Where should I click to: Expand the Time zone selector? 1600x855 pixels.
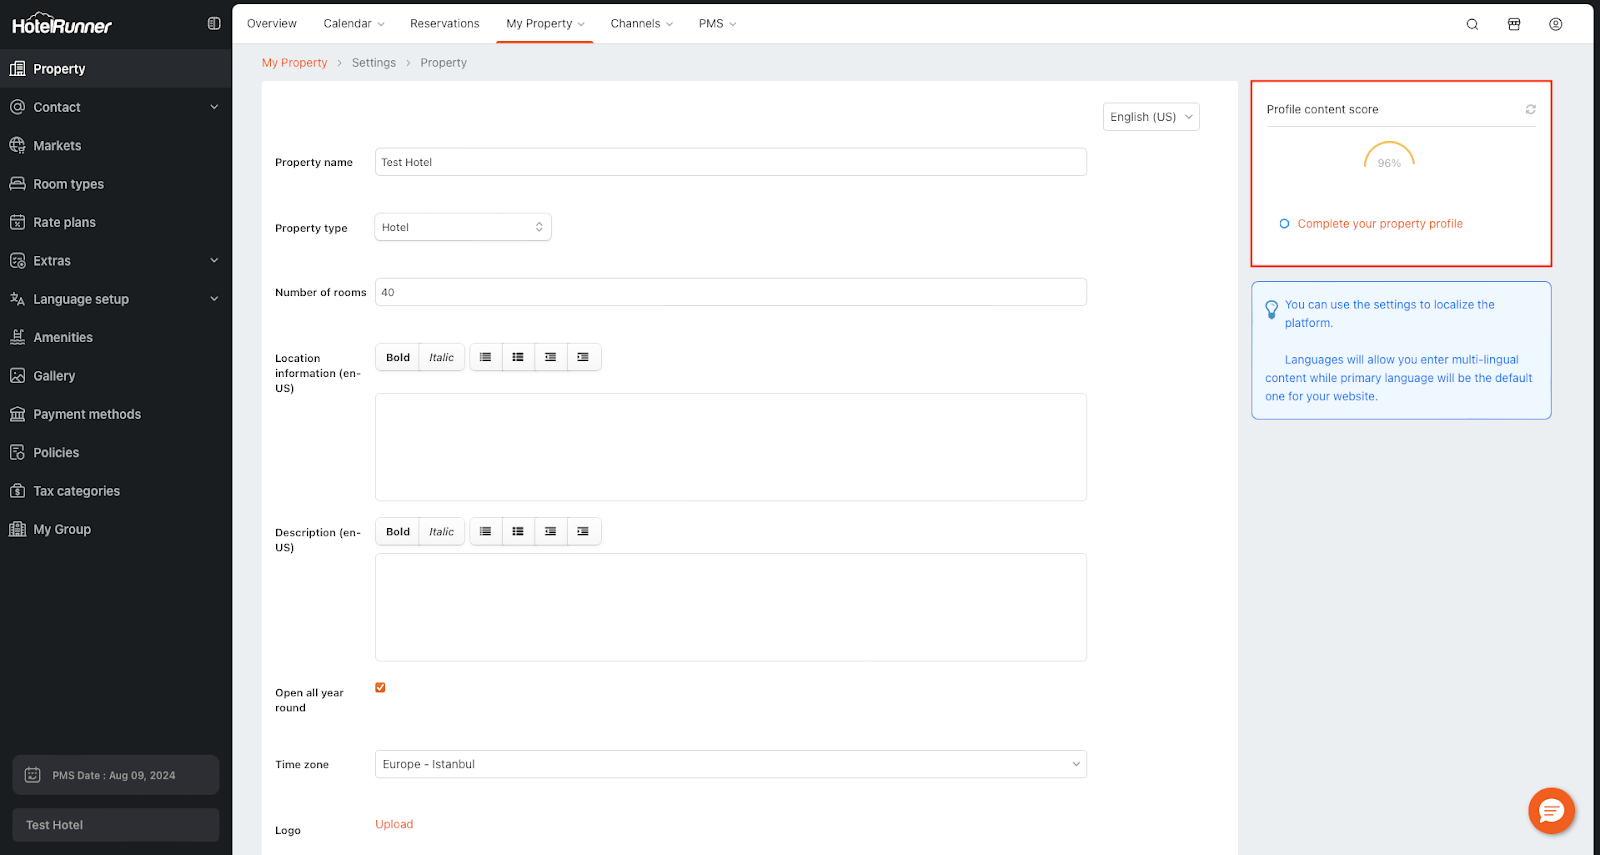coord(730,764)
